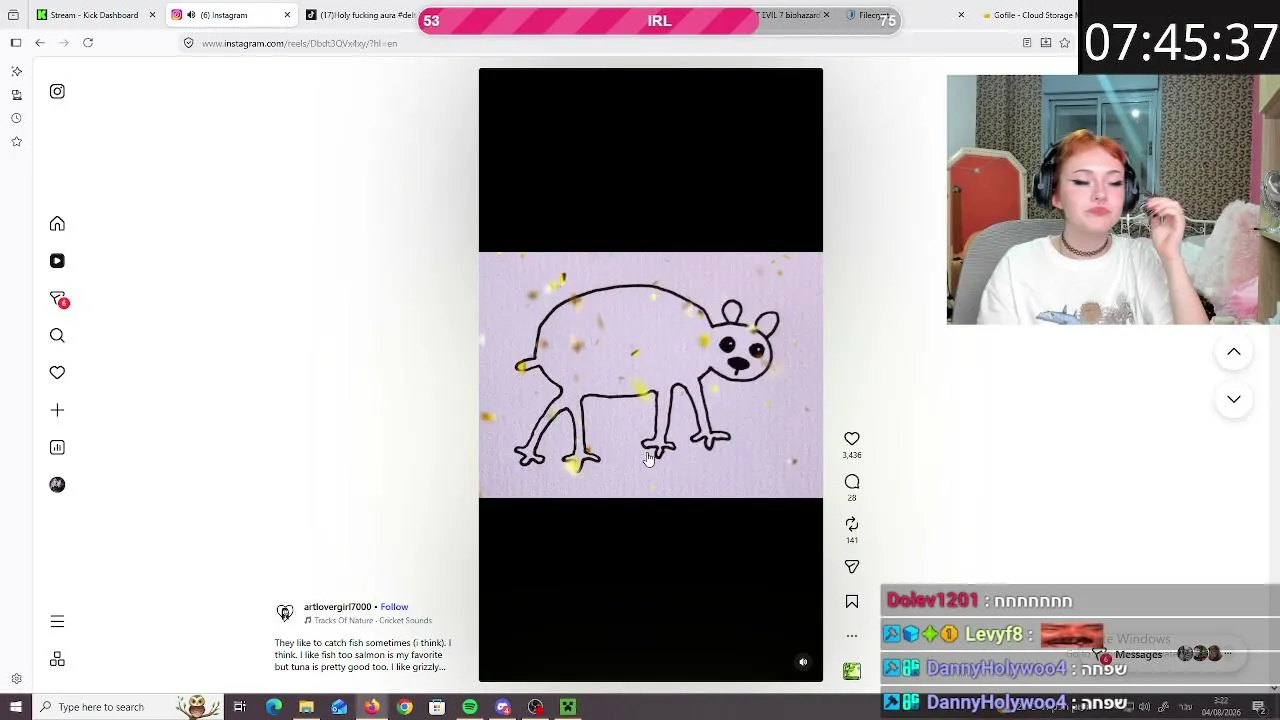Open the profile avatar in Instagram sidebar
The width and height of the screenshot is (1280, 720).
57,485
